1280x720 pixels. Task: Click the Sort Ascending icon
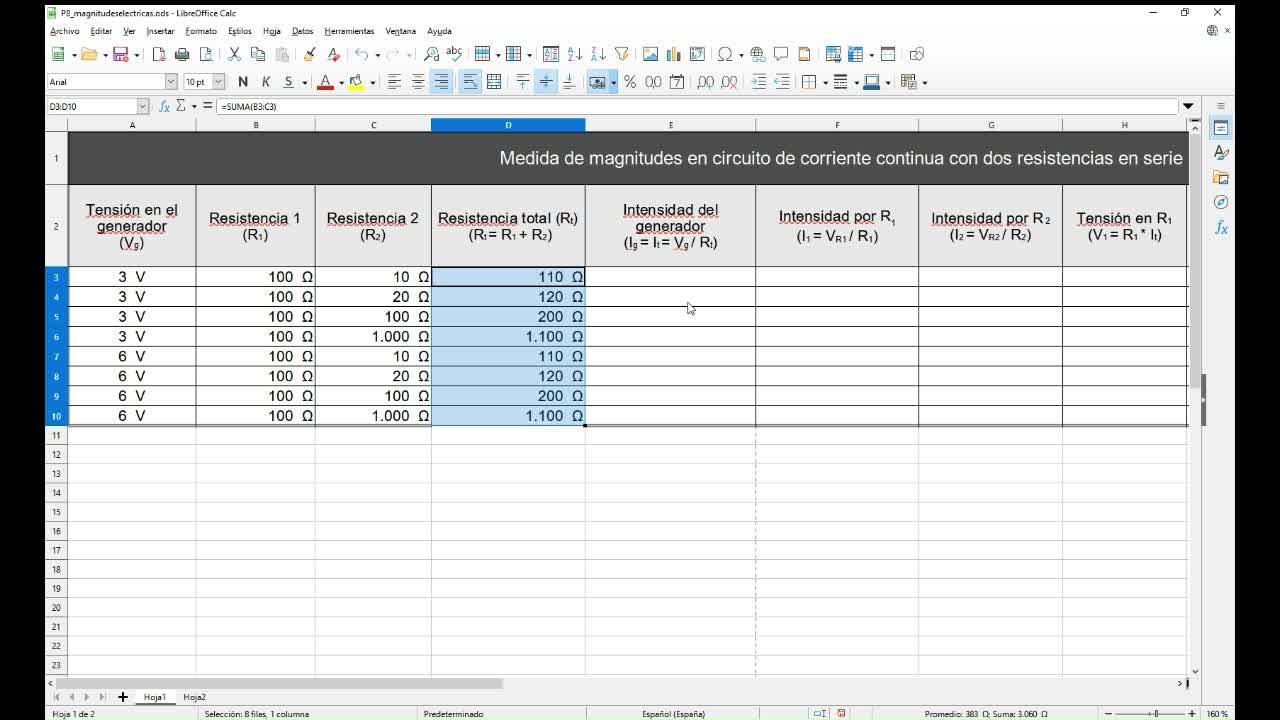[575, 54]
